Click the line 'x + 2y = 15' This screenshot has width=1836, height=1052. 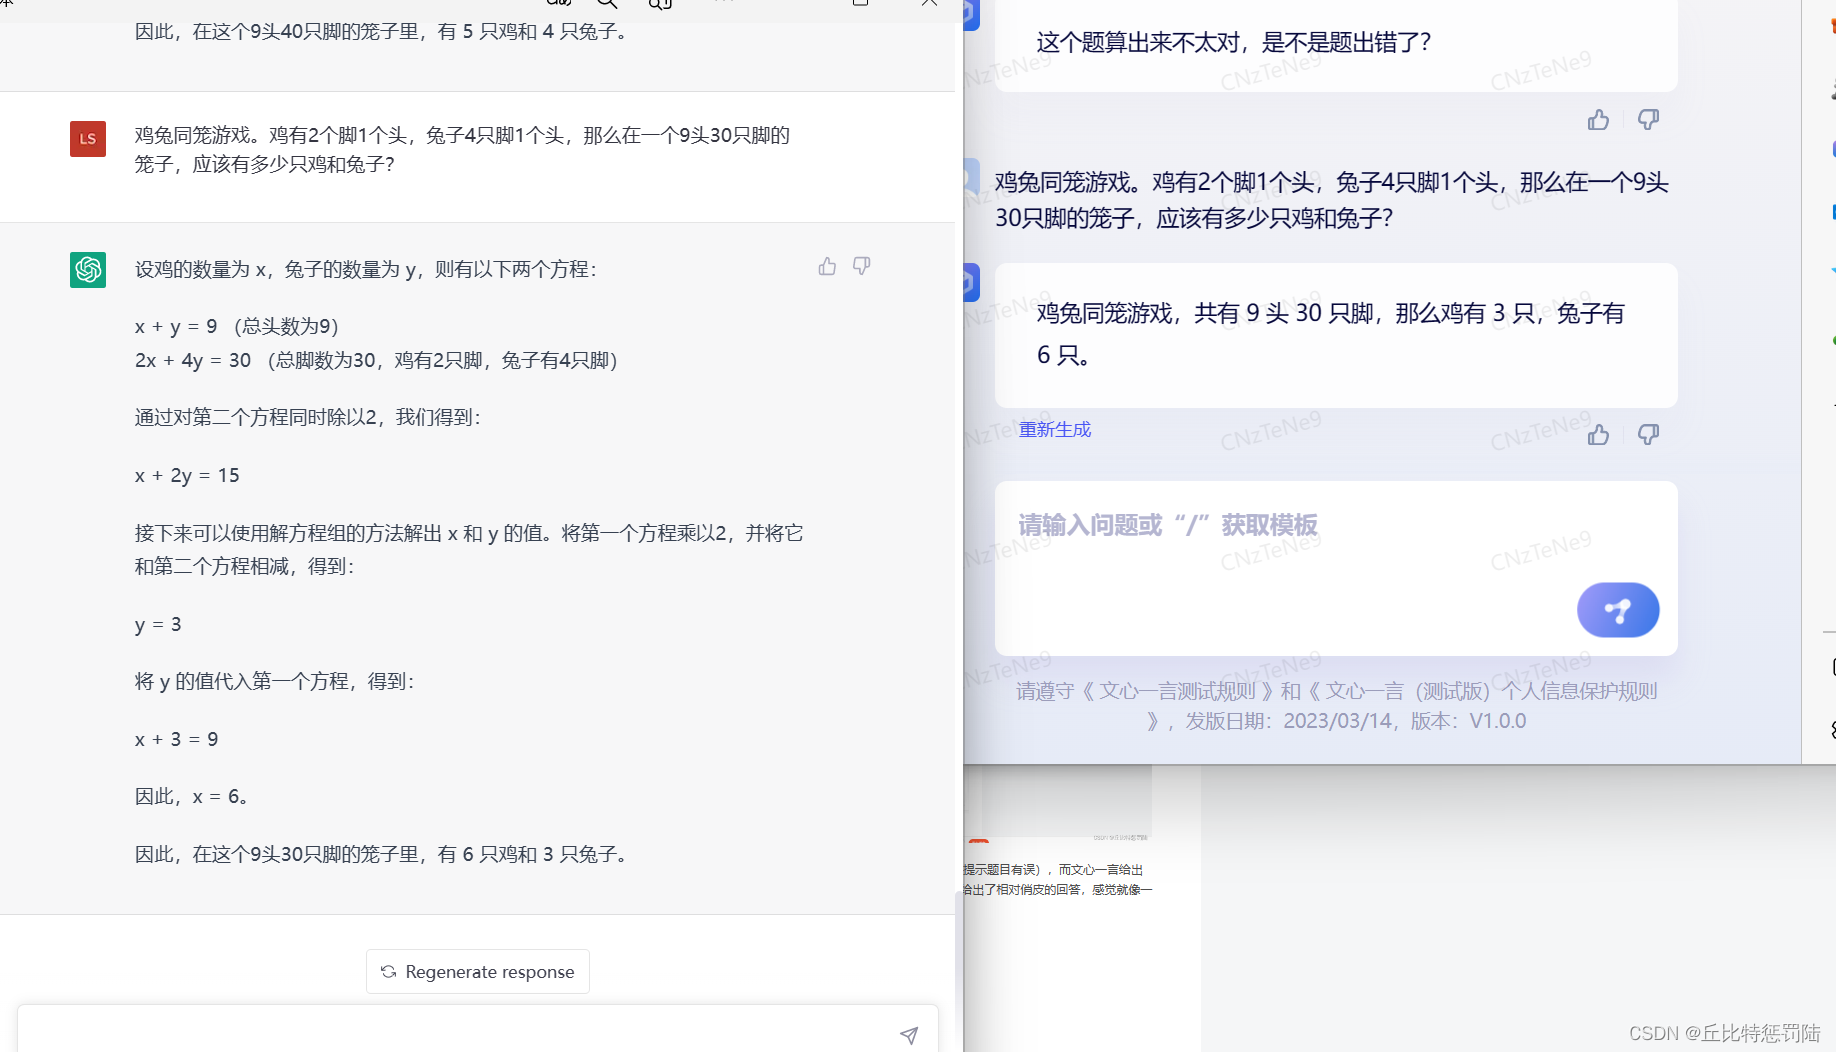click(187, 475)
